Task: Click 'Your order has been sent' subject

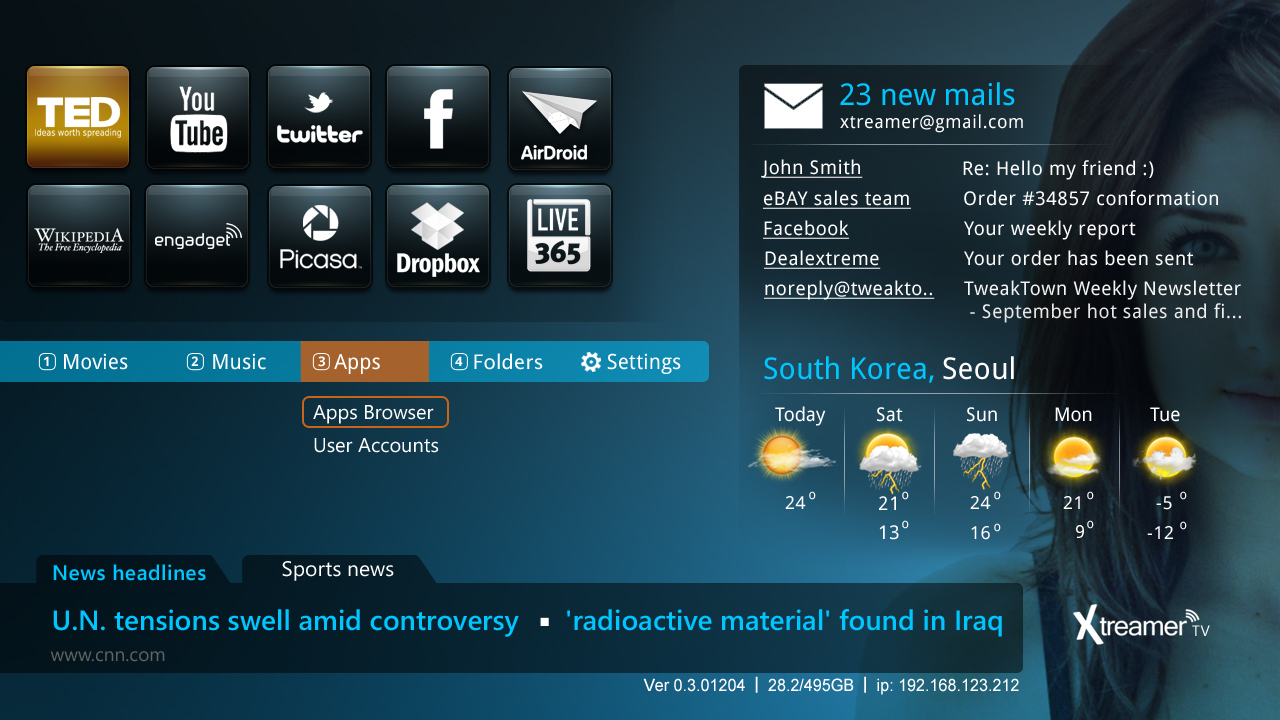Action: point(1079,259)
